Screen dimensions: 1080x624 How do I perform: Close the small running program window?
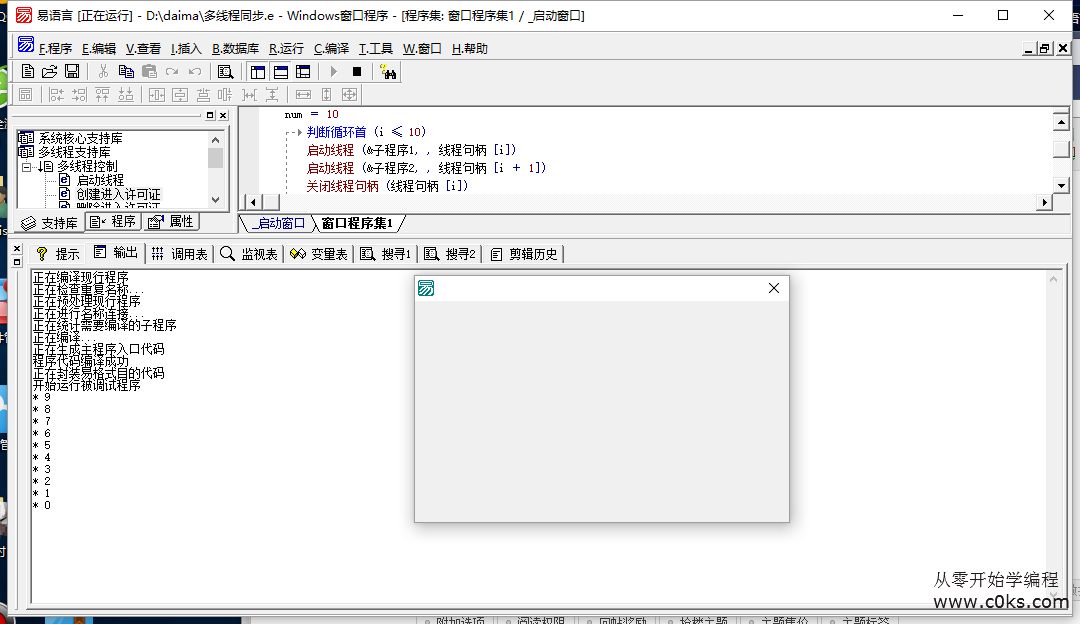click(x=773, y=288)
